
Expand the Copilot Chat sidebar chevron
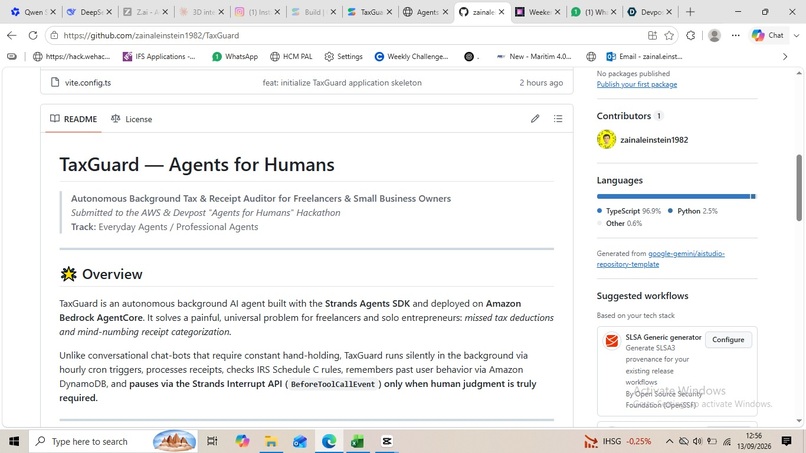(796, 35)
